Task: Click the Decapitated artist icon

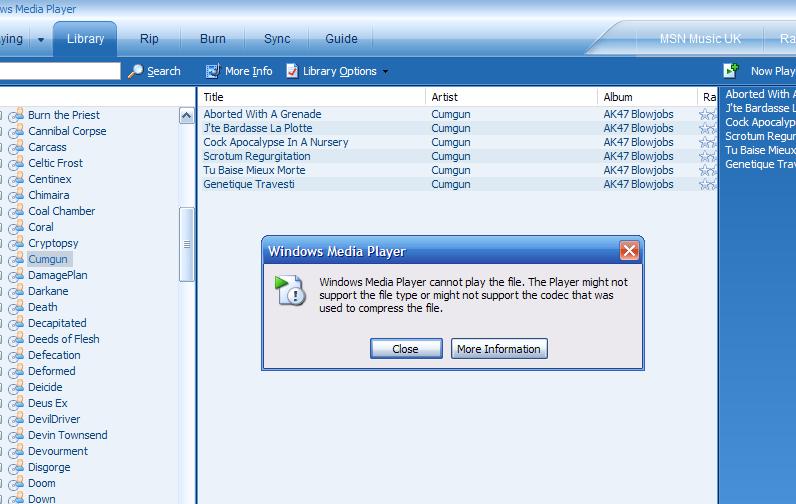Action: pyautogui.click(x=16, y=323)
